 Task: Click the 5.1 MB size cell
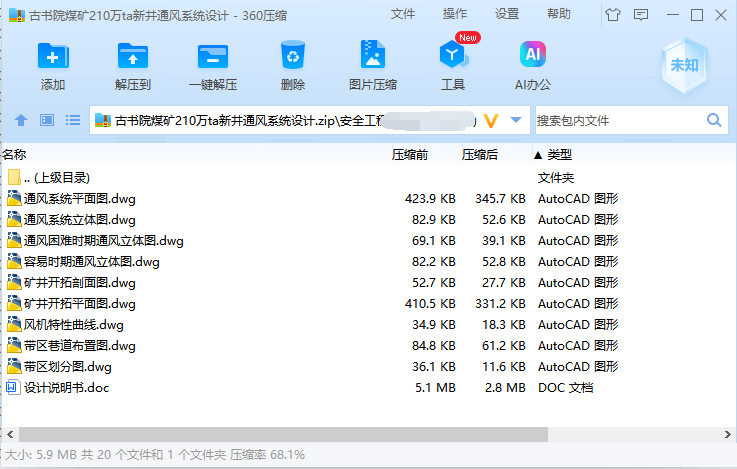pos(435,387)
